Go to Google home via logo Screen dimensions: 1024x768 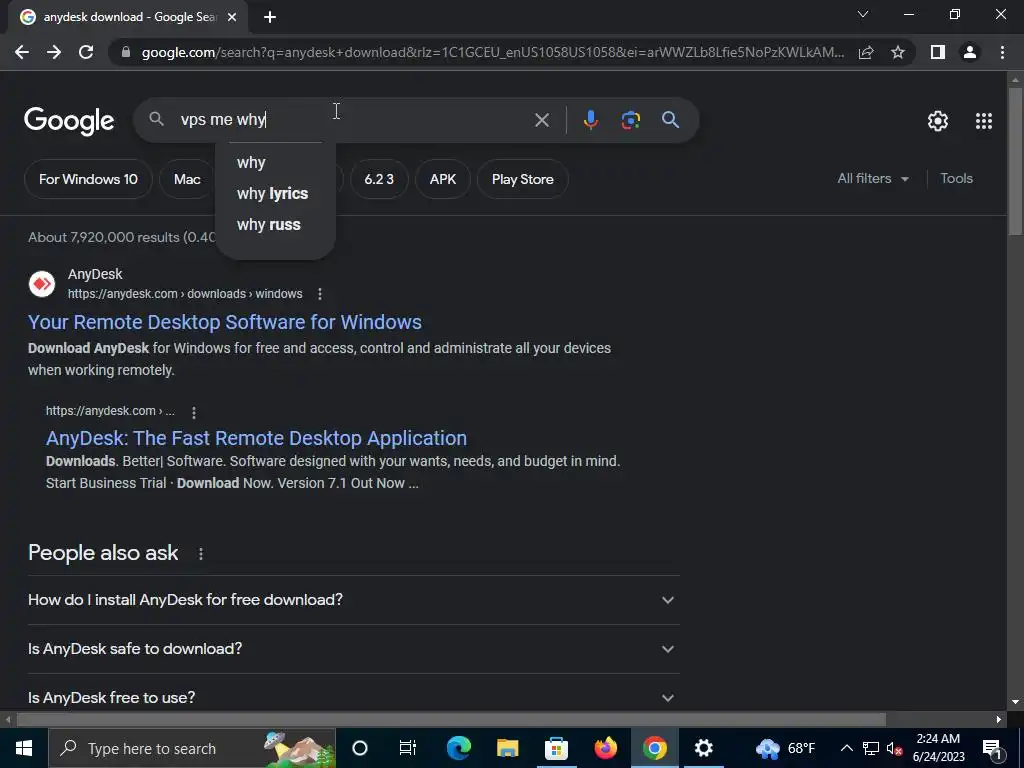pos(69,121)
